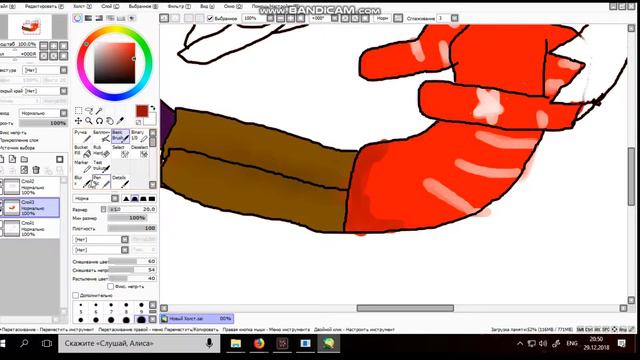Open File Explorer from the taskbar
The width and height of the screenshot is (640, 360).
[x=236, y=344]
